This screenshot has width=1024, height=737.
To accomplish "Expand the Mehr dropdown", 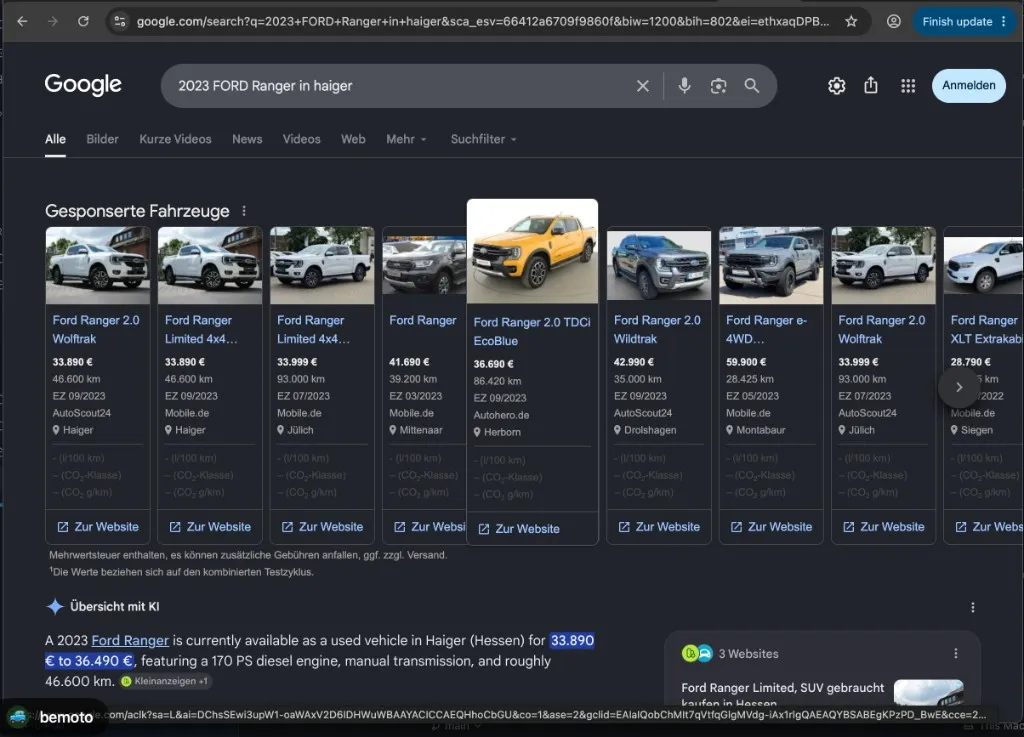I will [406, 139].
